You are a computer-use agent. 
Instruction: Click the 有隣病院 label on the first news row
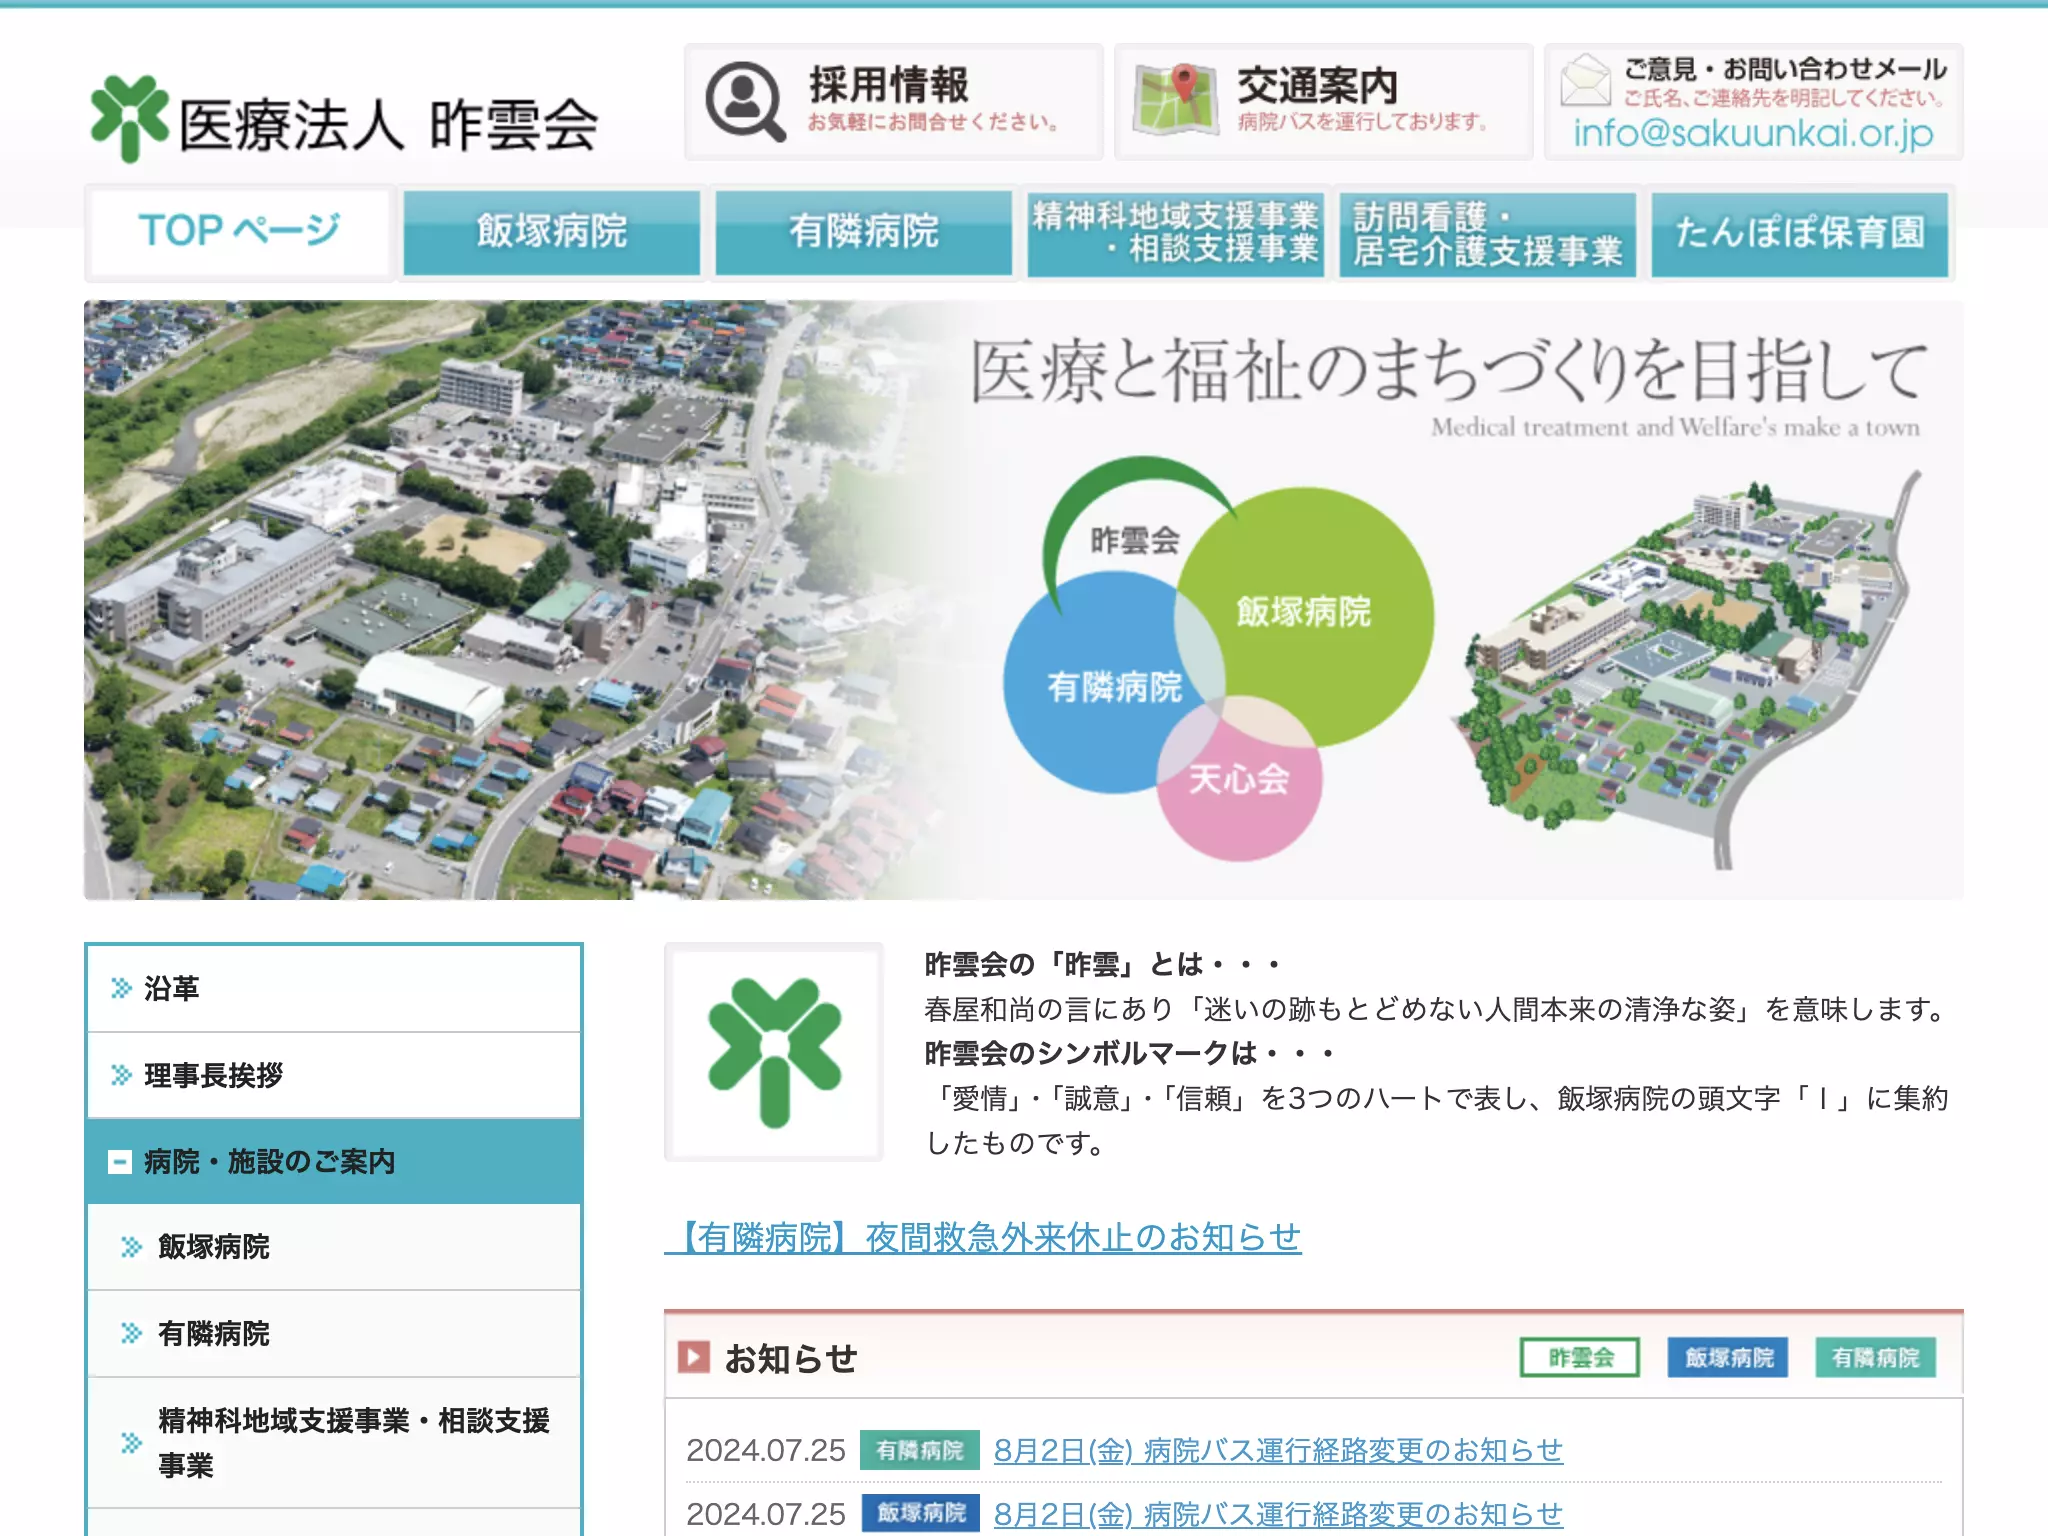pyautogui.click(x=920, y=1450)
